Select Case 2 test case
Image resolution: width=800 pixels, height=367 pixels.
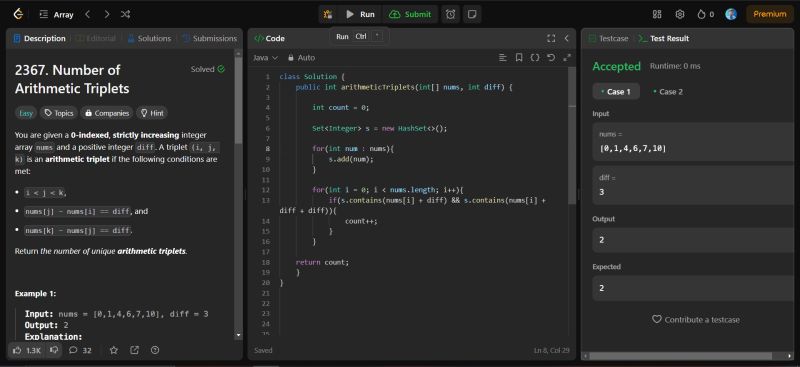tap(668, 91)
